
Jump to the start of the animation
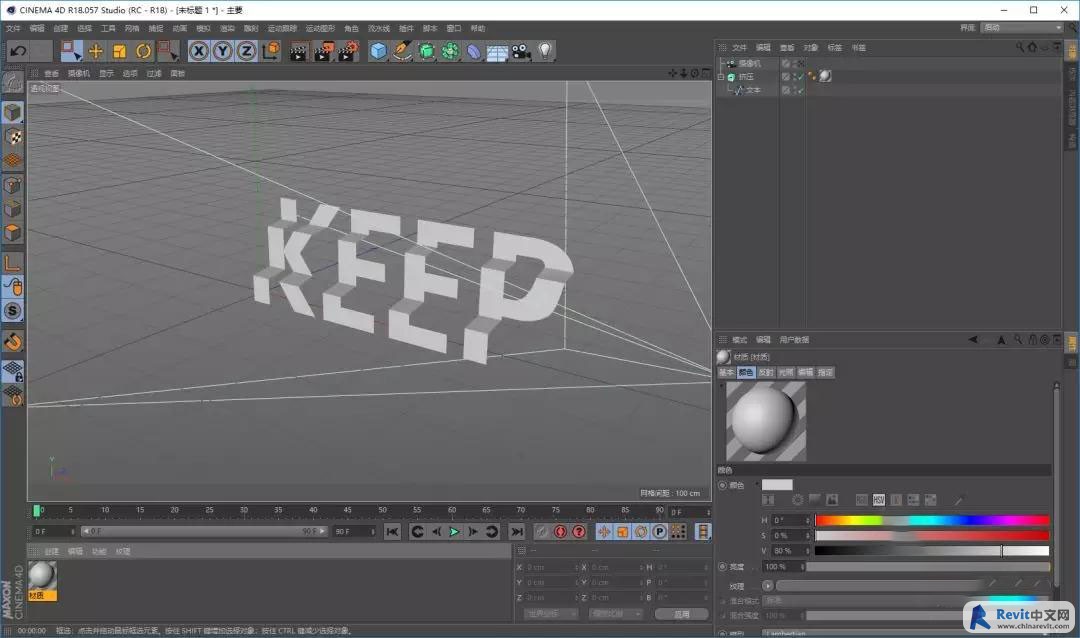point(392,532)
